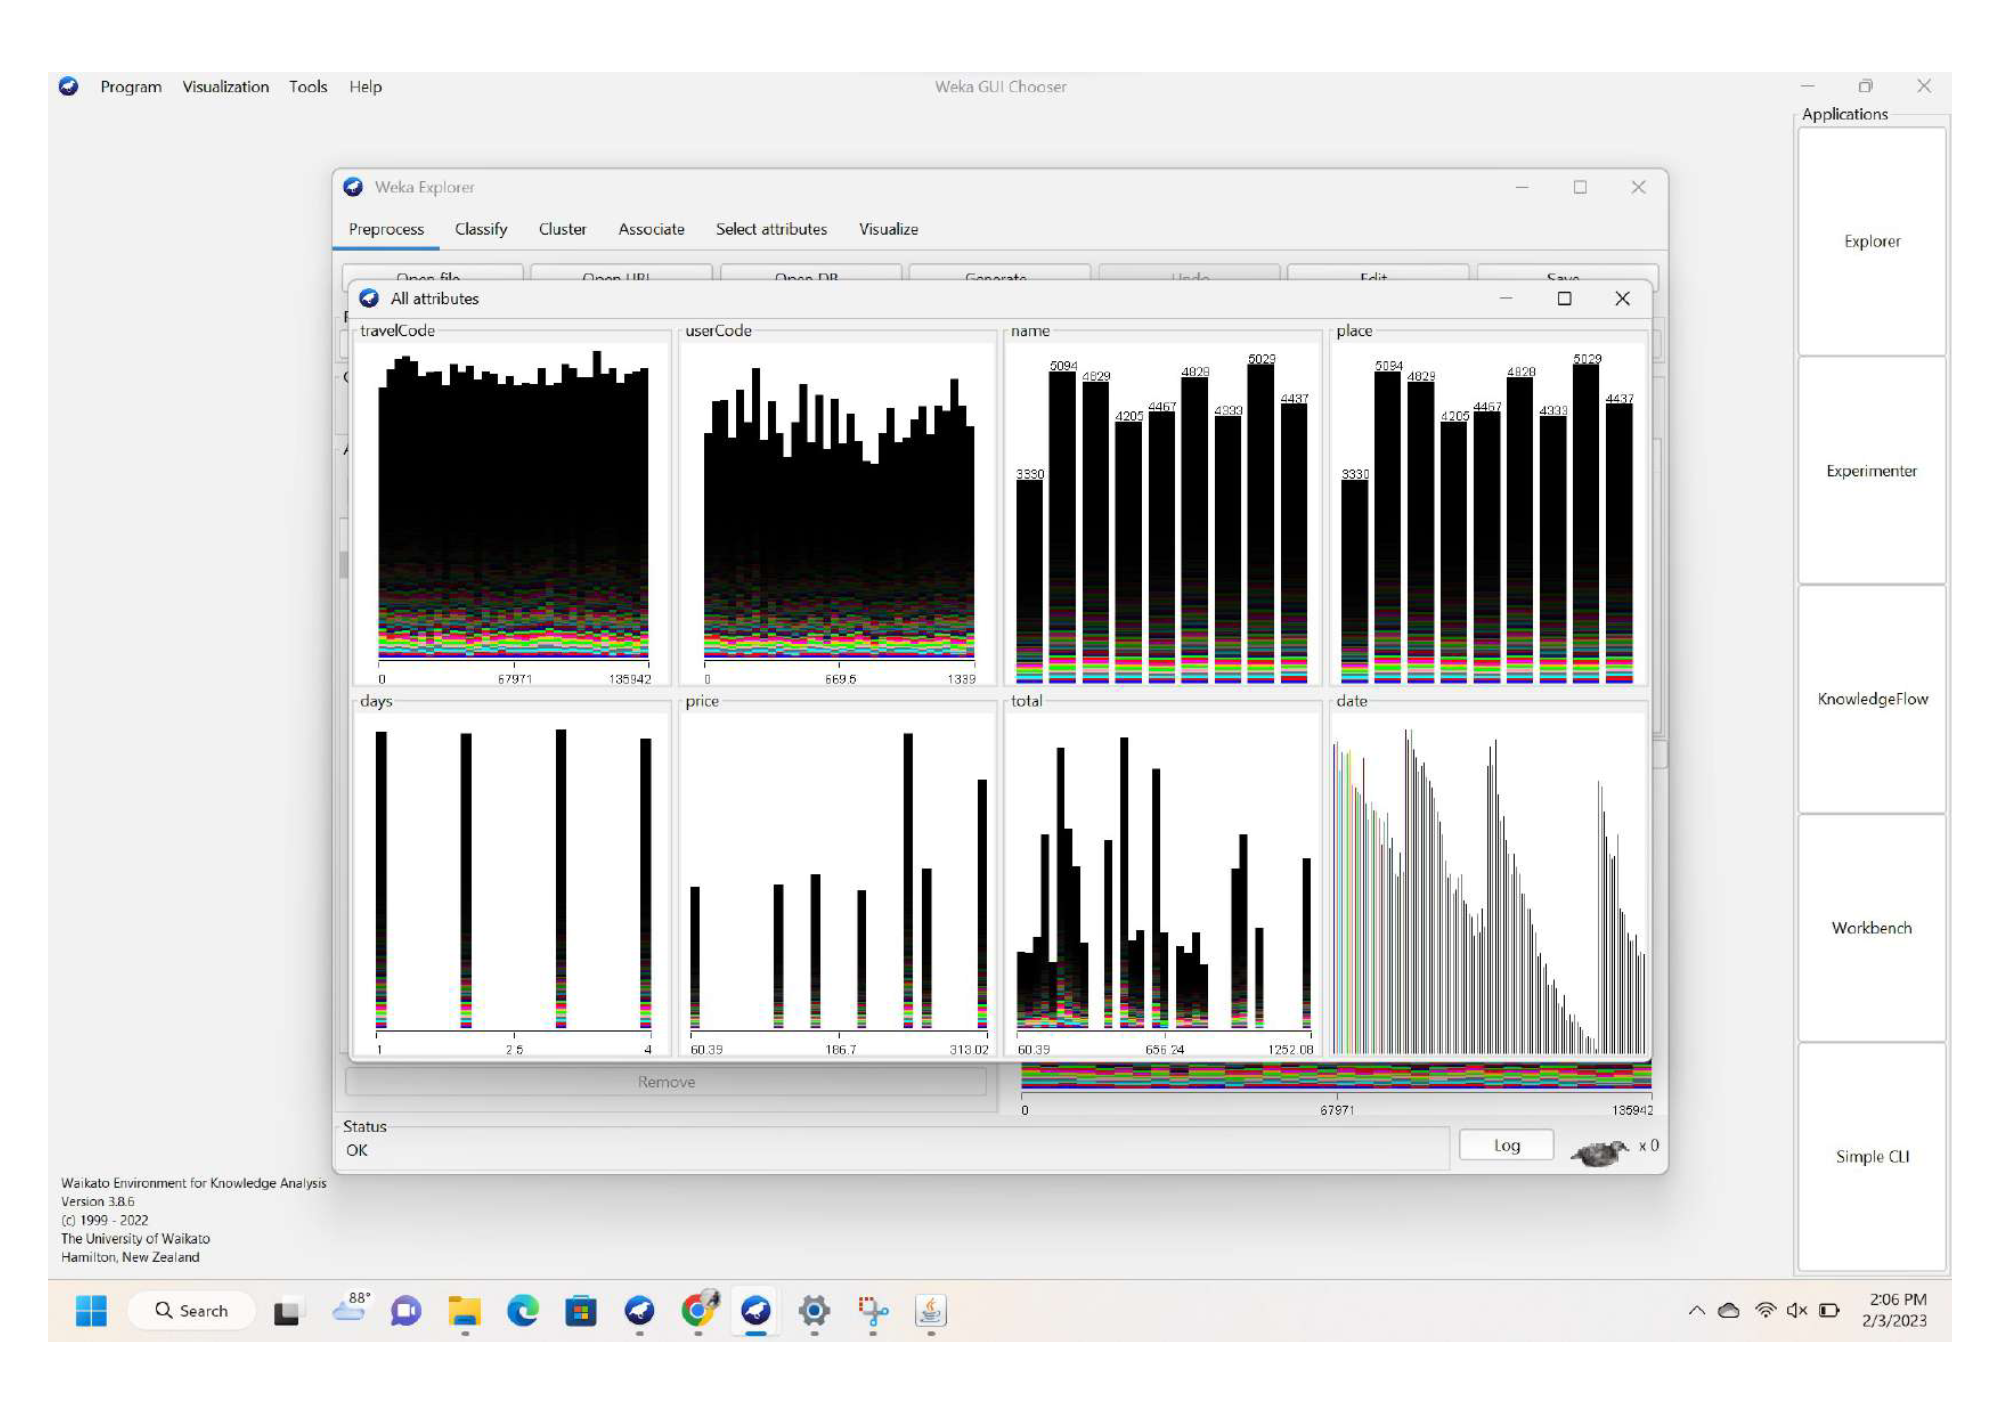The height and width of the screenshot is (1413, 2000).
Task: Open the Program menu
Action: pos(129,87)
